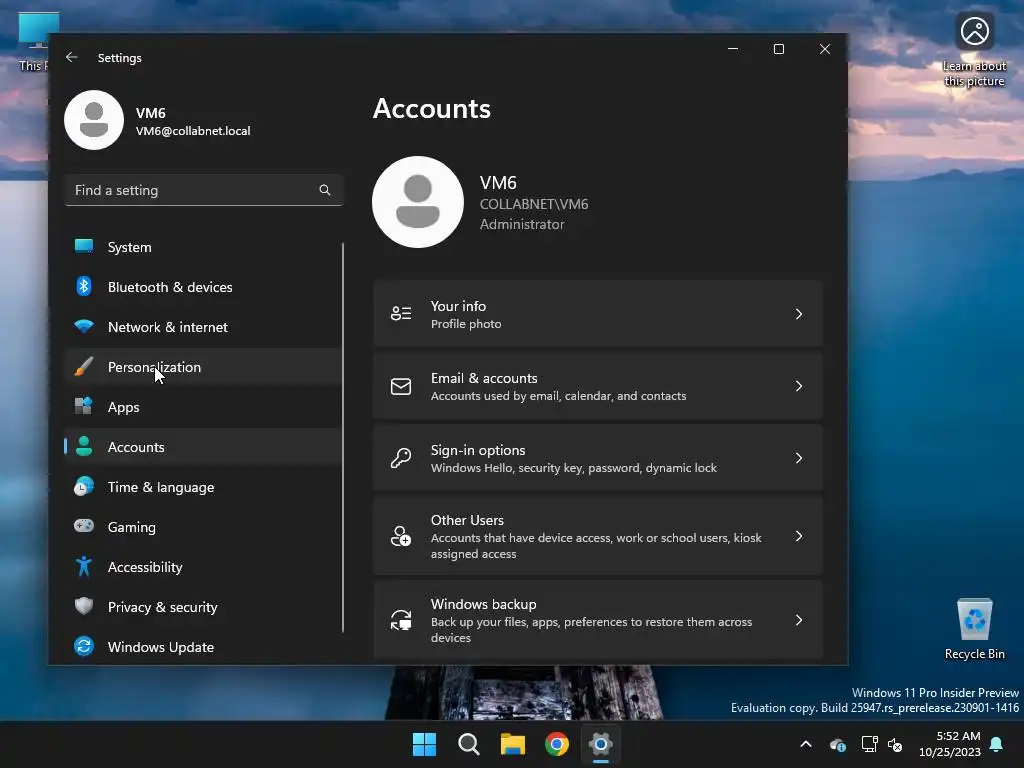
Task: Switch to Time & language label
Action: pos(161,487)
